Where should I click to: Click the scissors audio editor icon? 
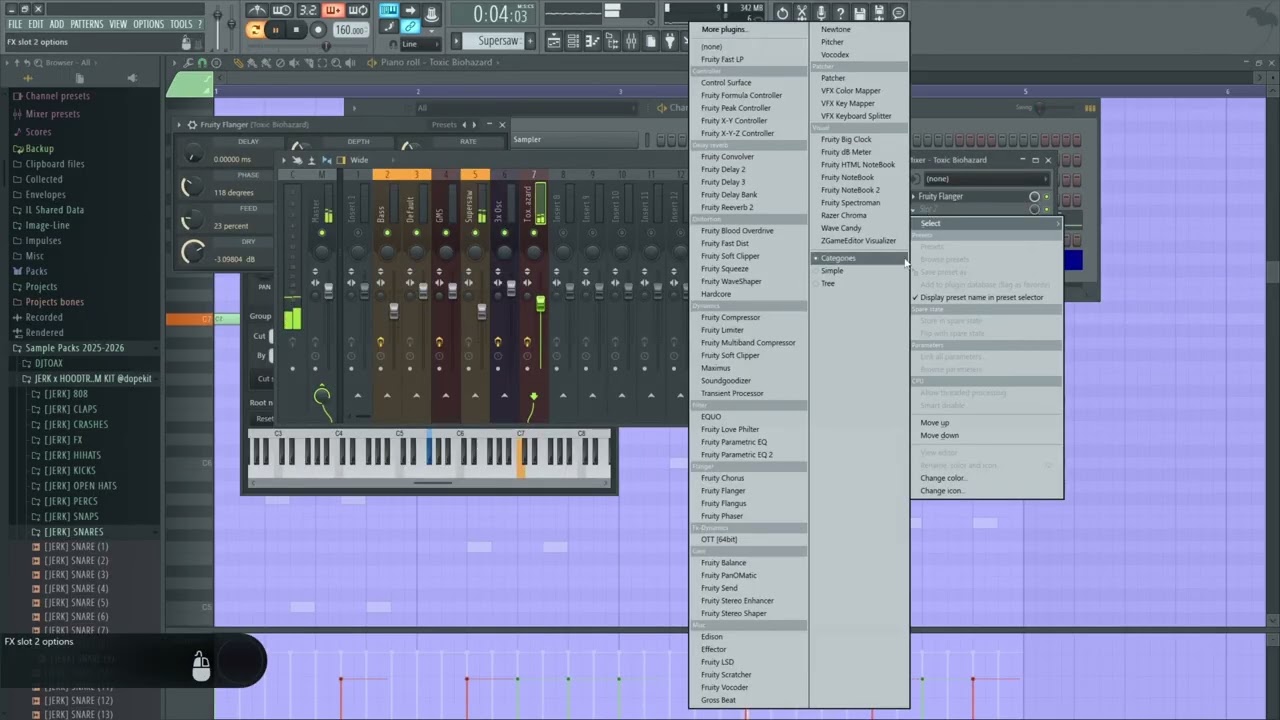801,13
